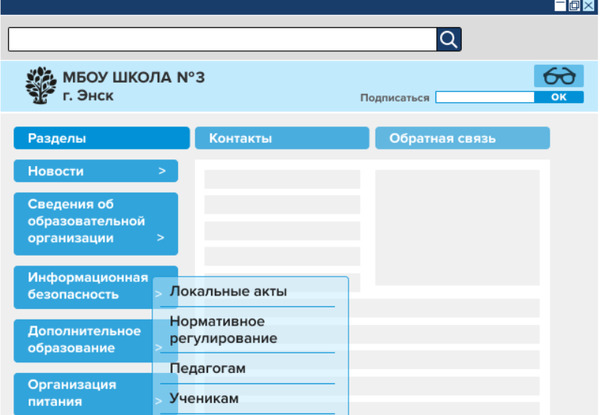Restore the window using the maximize icon
The width and height of the screenshot is (600, 415).
click(574, 6)
